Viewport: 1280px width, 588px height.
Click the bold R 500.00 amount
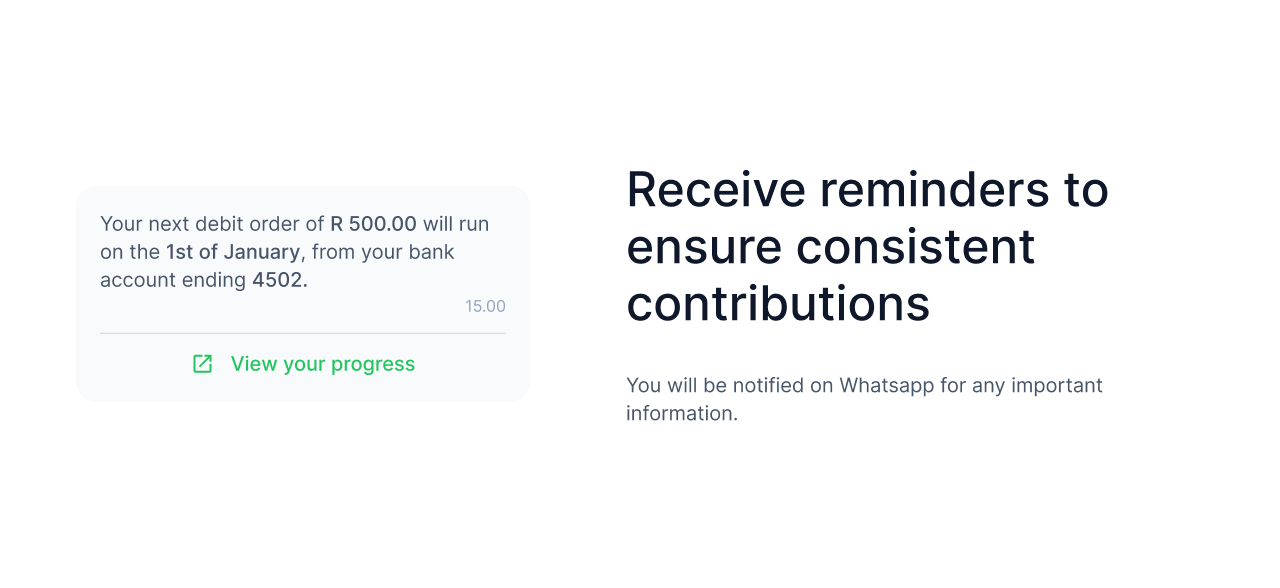[373, 224]
